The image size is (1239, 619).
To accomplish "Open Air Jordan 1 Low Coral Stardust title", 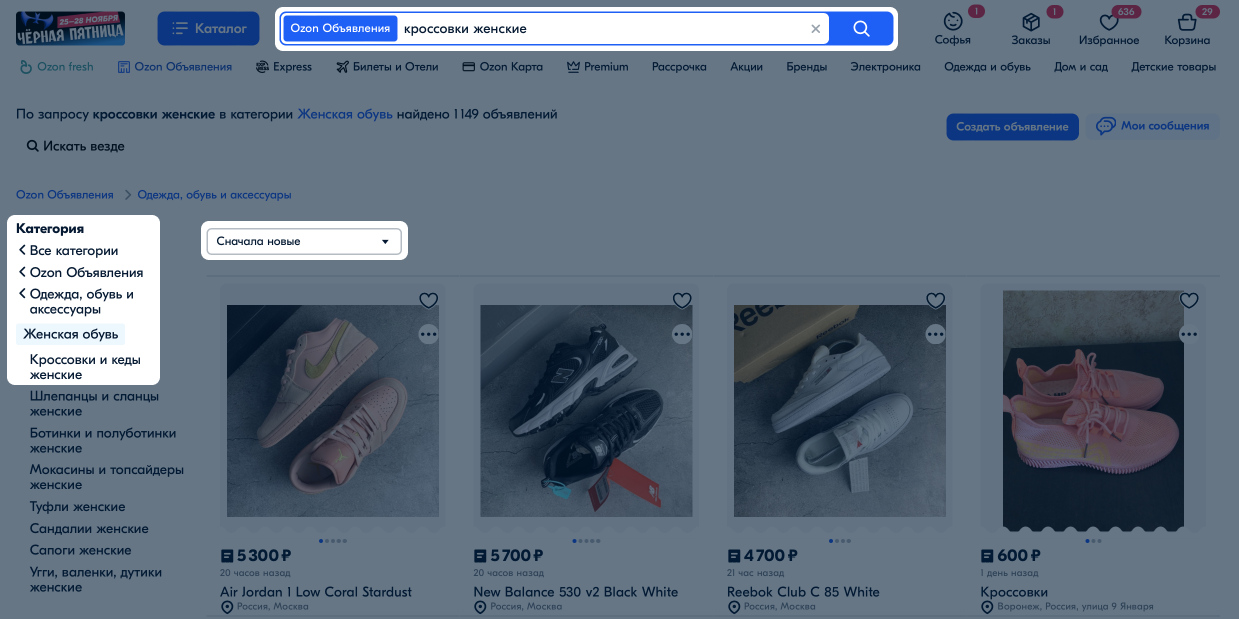I will pos(316,592).
